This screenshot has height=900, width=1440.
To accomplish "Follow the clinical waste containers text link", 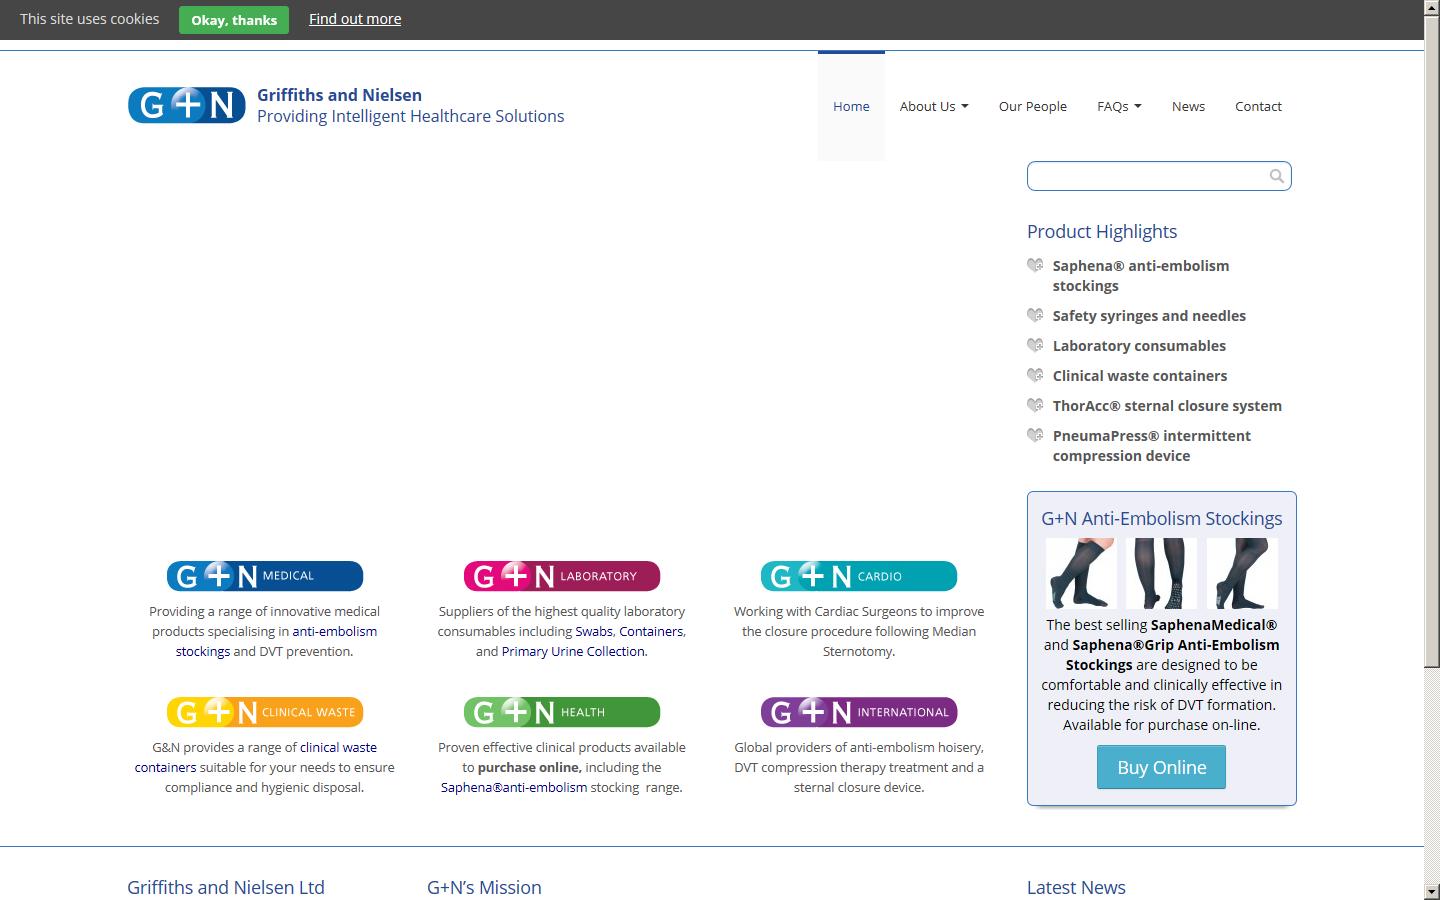I will 256,757.
